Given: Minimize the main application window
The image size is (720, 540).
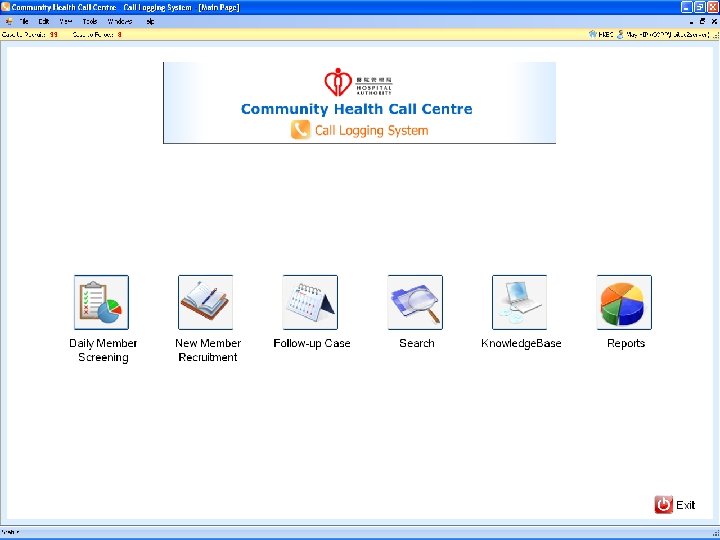Looking at the screenshot, I should pos(686,7).
